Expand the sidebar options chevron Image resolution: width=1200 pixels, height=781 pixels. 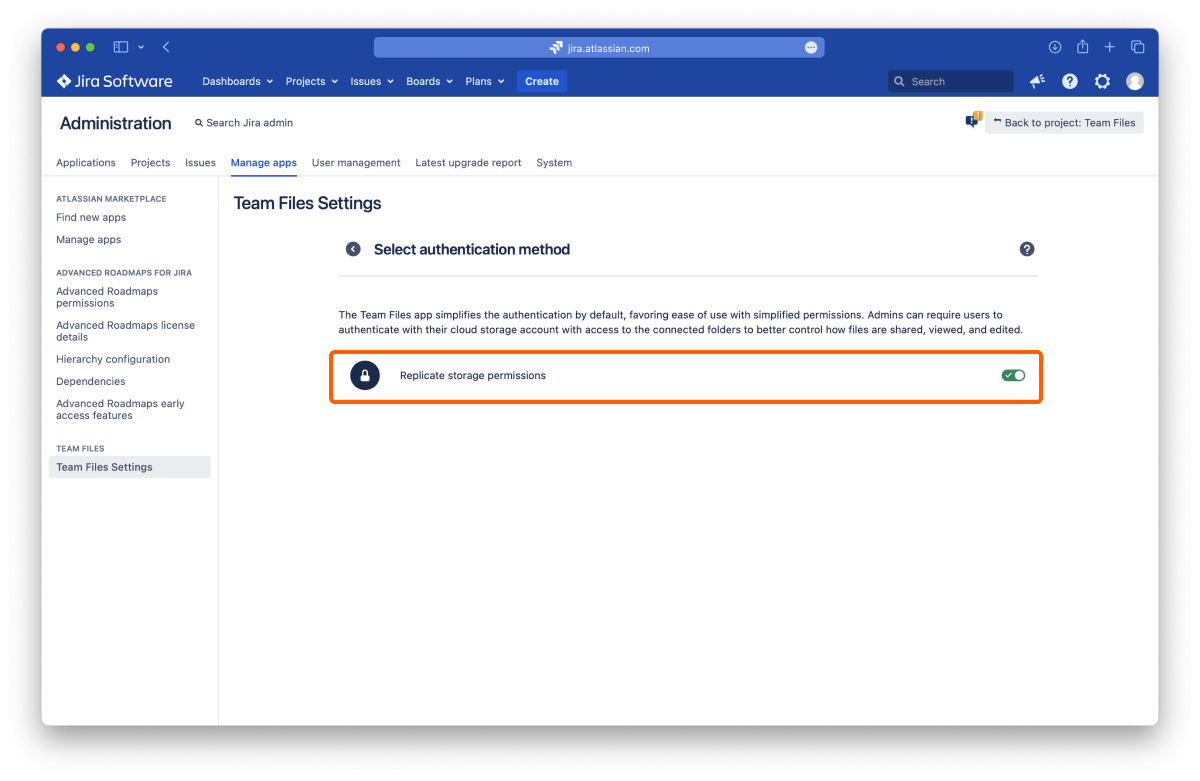[141, 47]
